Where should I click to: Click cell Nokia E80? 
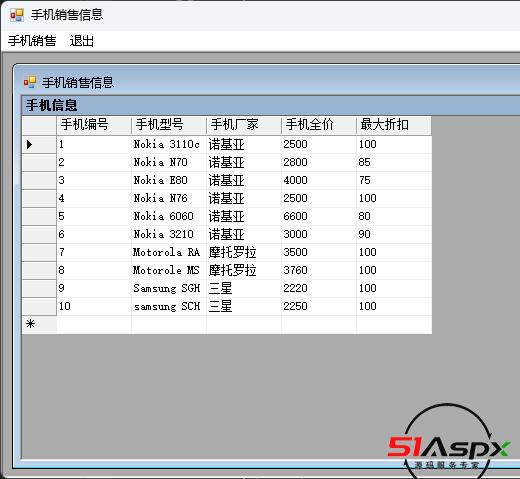(169, 180)
